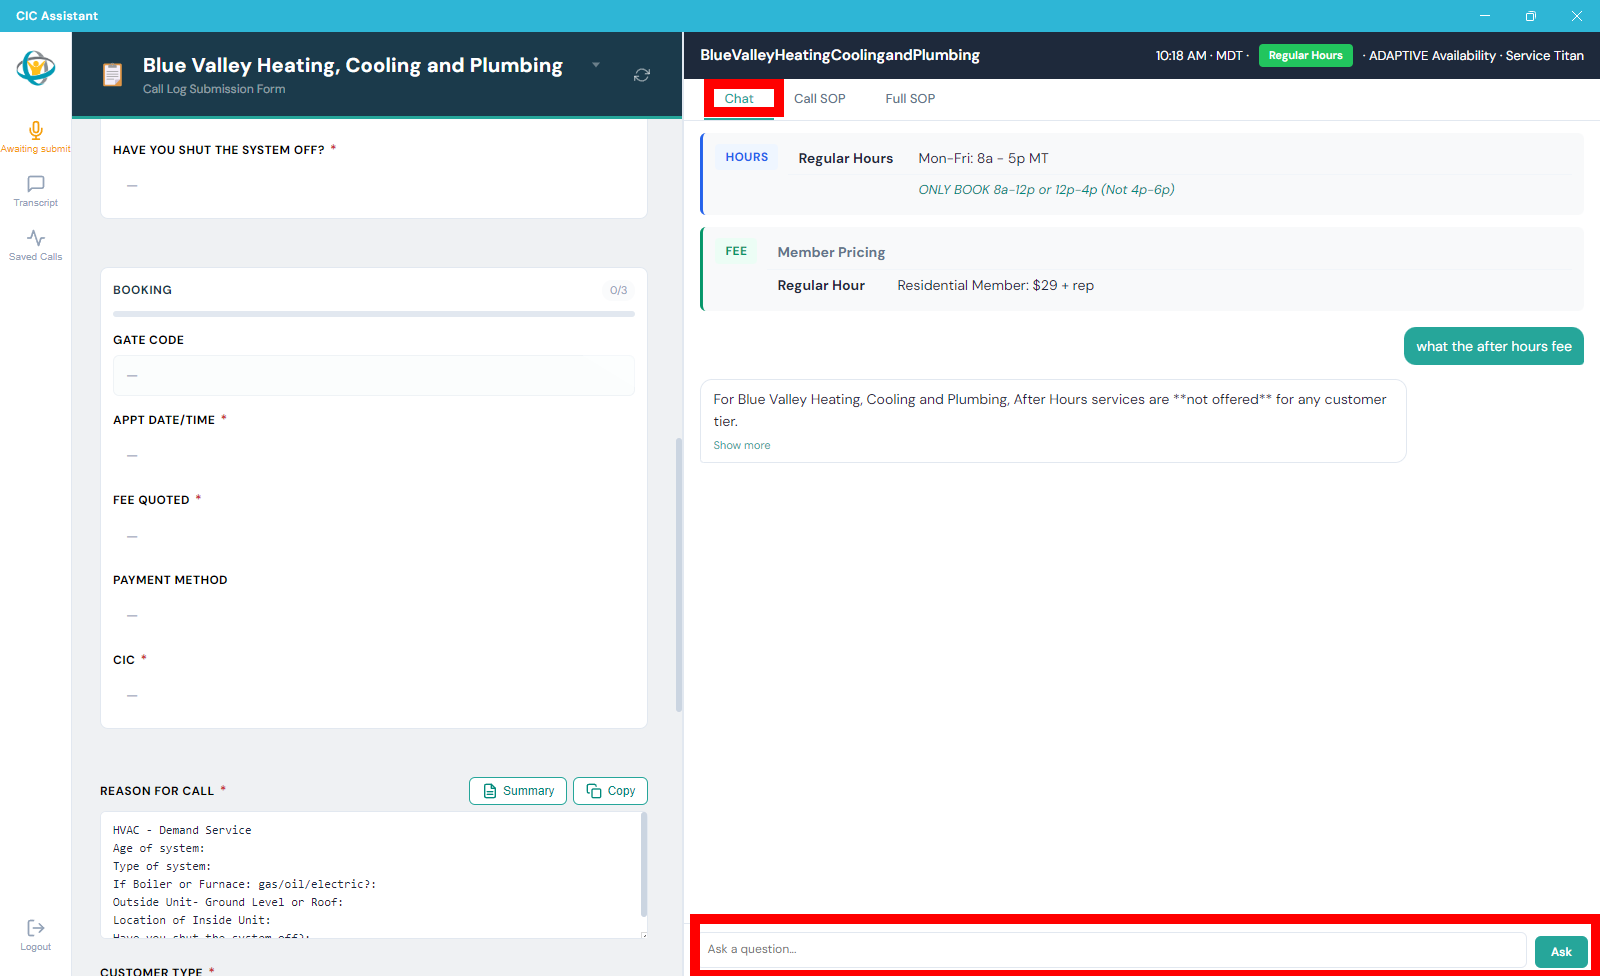Minimize the CIC Assistant window

(x=1485, y=16)
